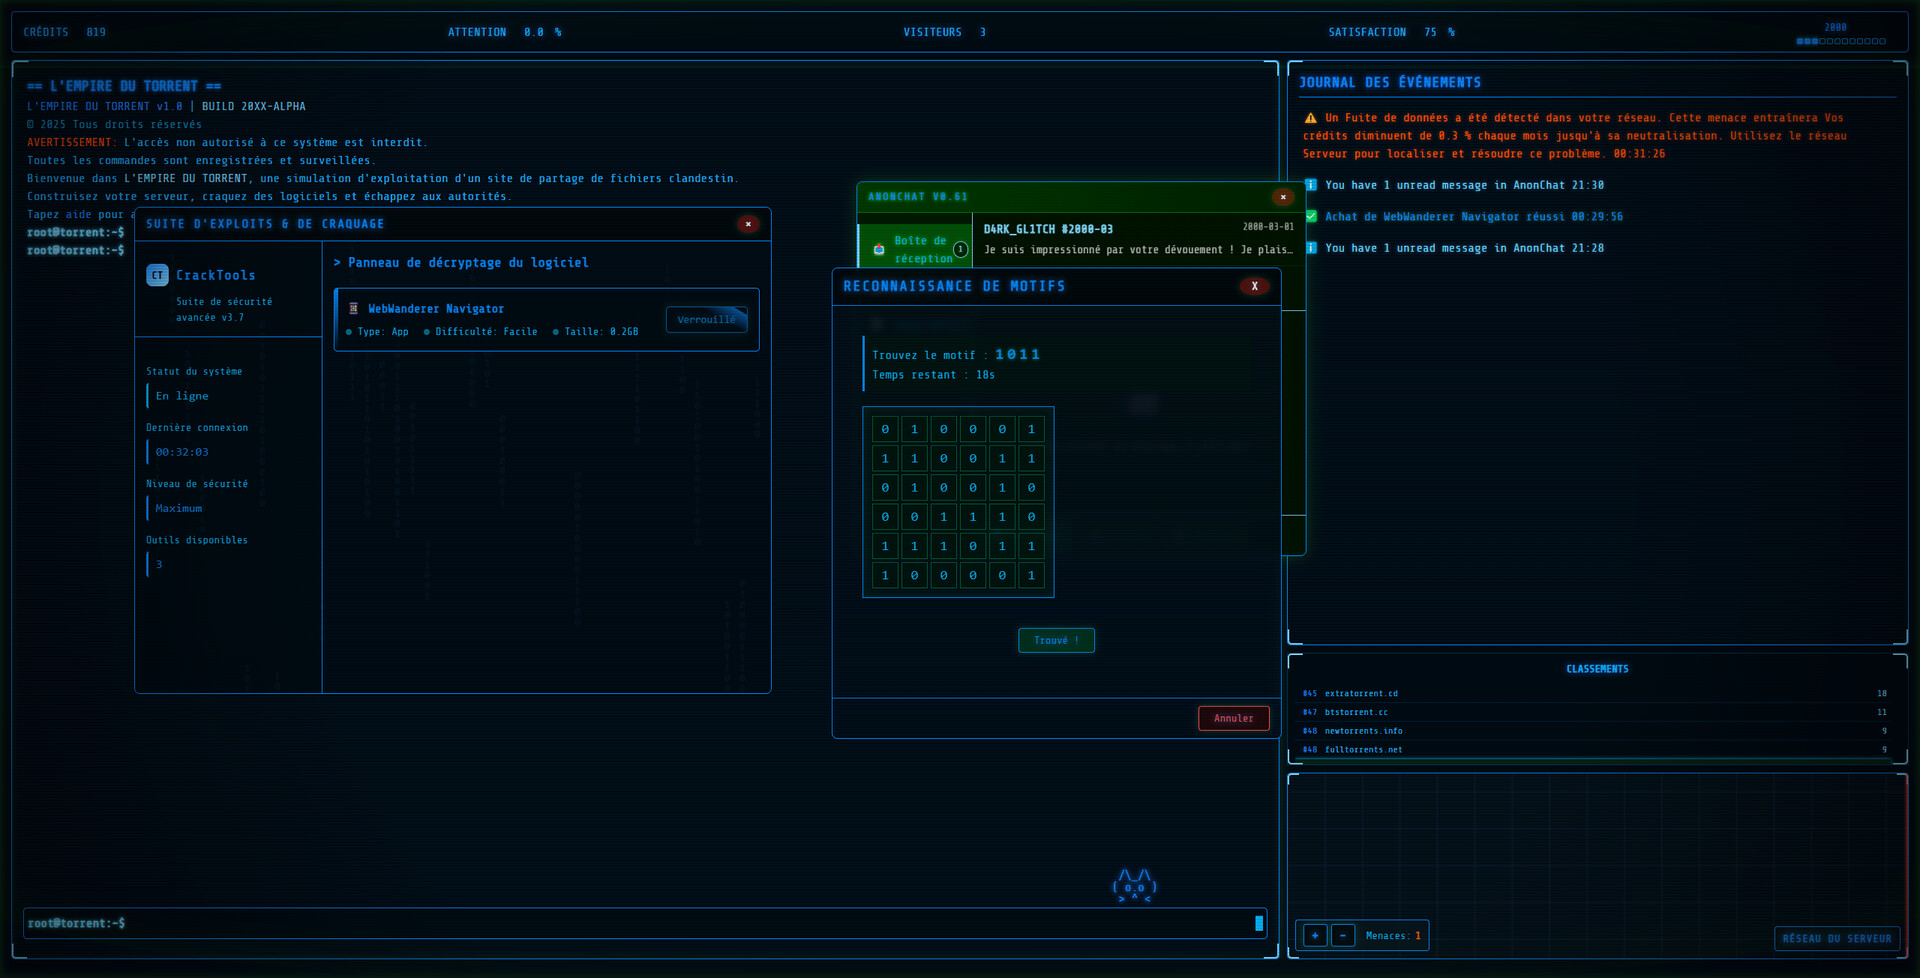
Task: Click the green checkmark purchase success icon
Action: pyautogui.click(x=1310, y=217)
